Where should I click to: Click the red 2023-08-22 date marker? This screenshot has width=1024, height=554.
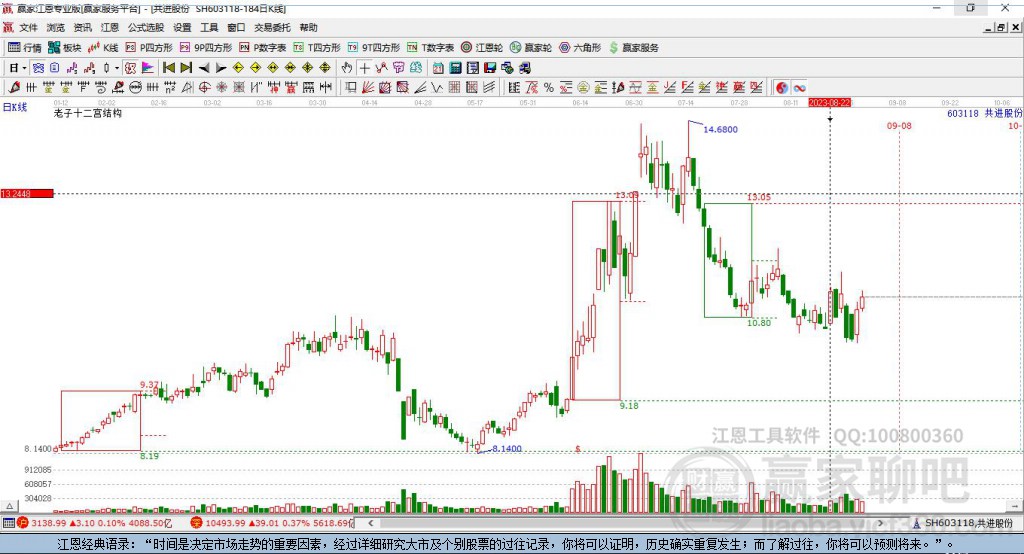click(x=829, y=103)
